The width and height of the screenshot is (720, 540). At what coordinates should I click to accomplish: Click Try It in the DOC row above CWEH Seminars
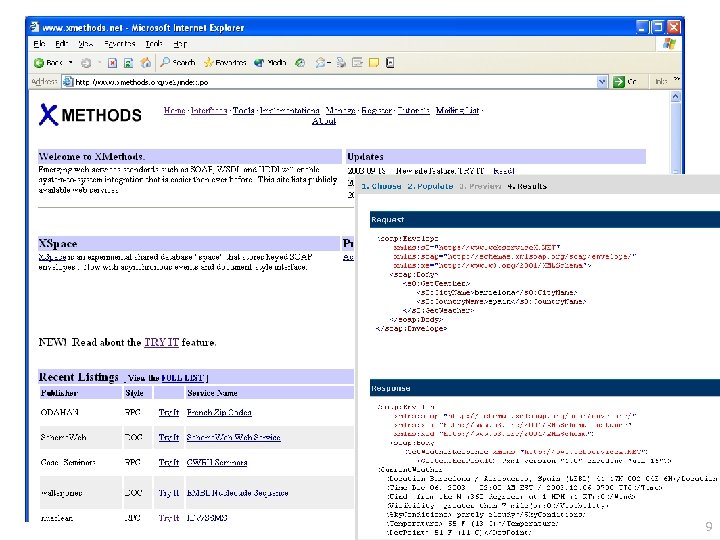(x=169, y=437)
